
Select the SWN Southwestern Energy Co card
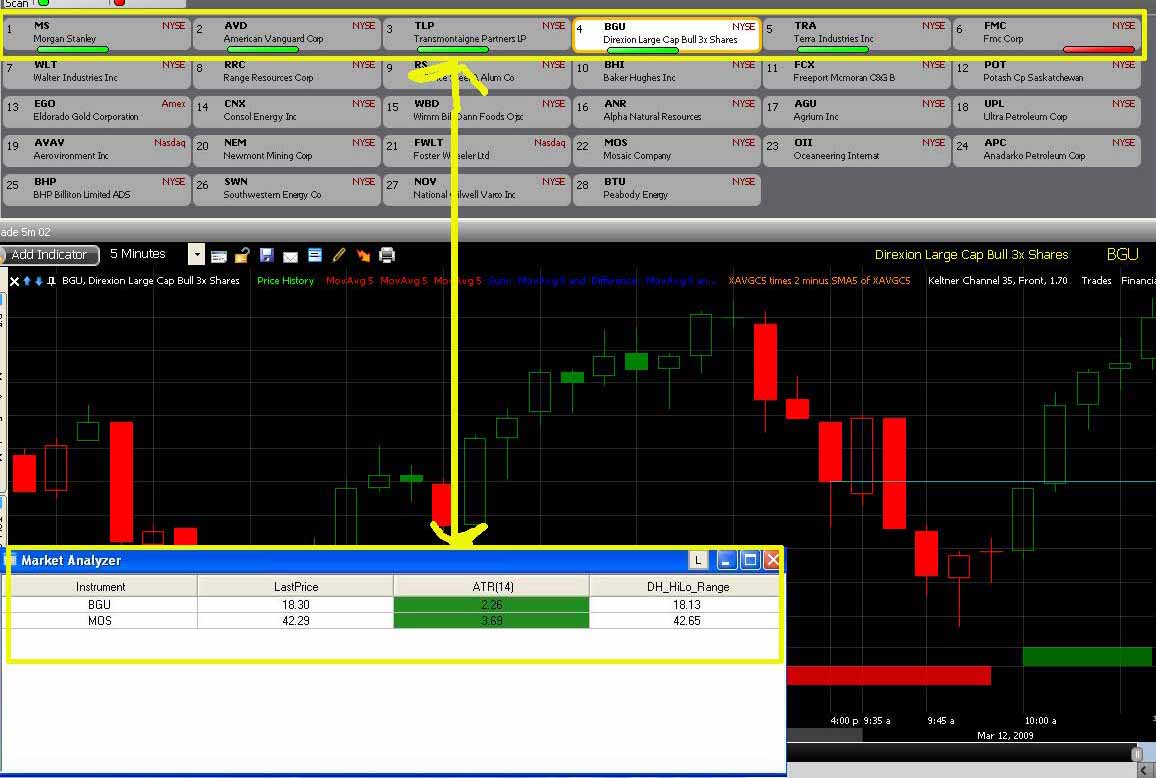(x=287, y=190)
